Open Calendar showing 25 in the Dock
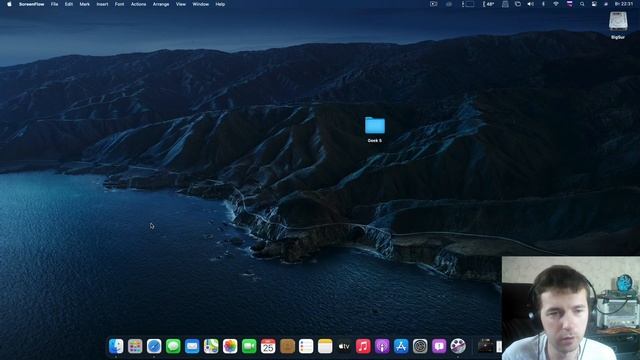 [268, 346]
